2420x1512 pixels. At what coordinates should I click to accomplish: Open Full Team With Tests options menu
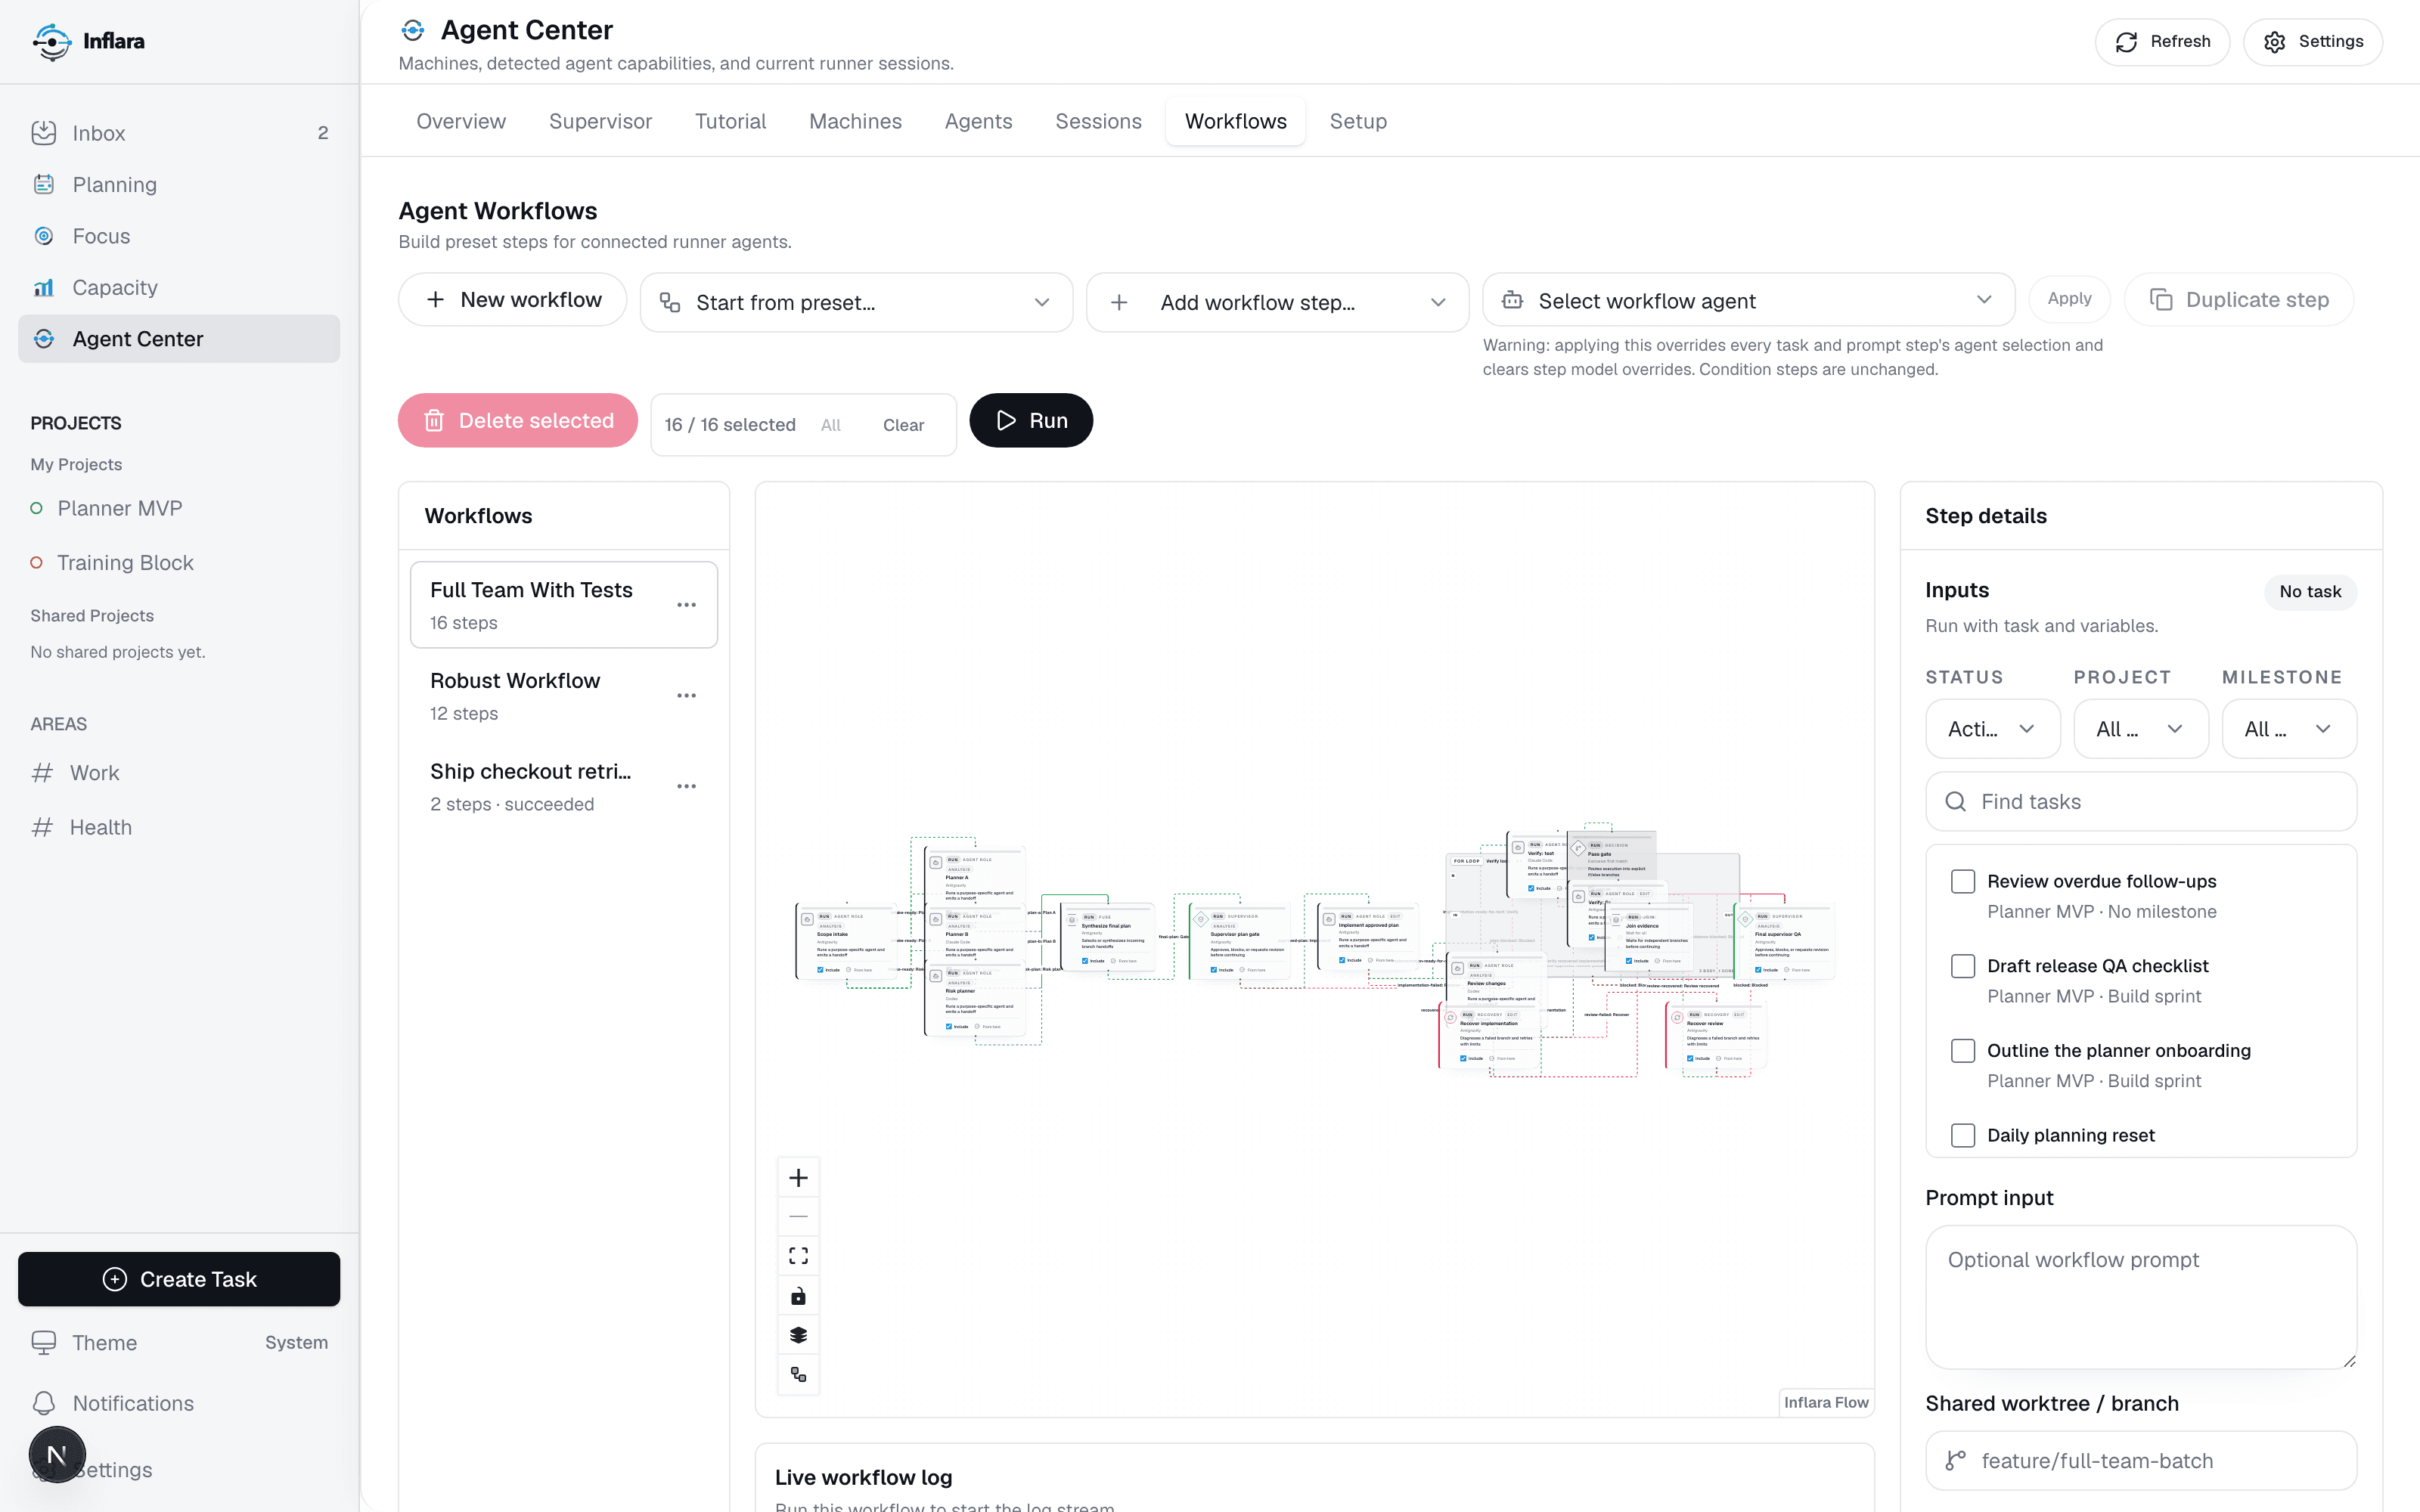686,605
